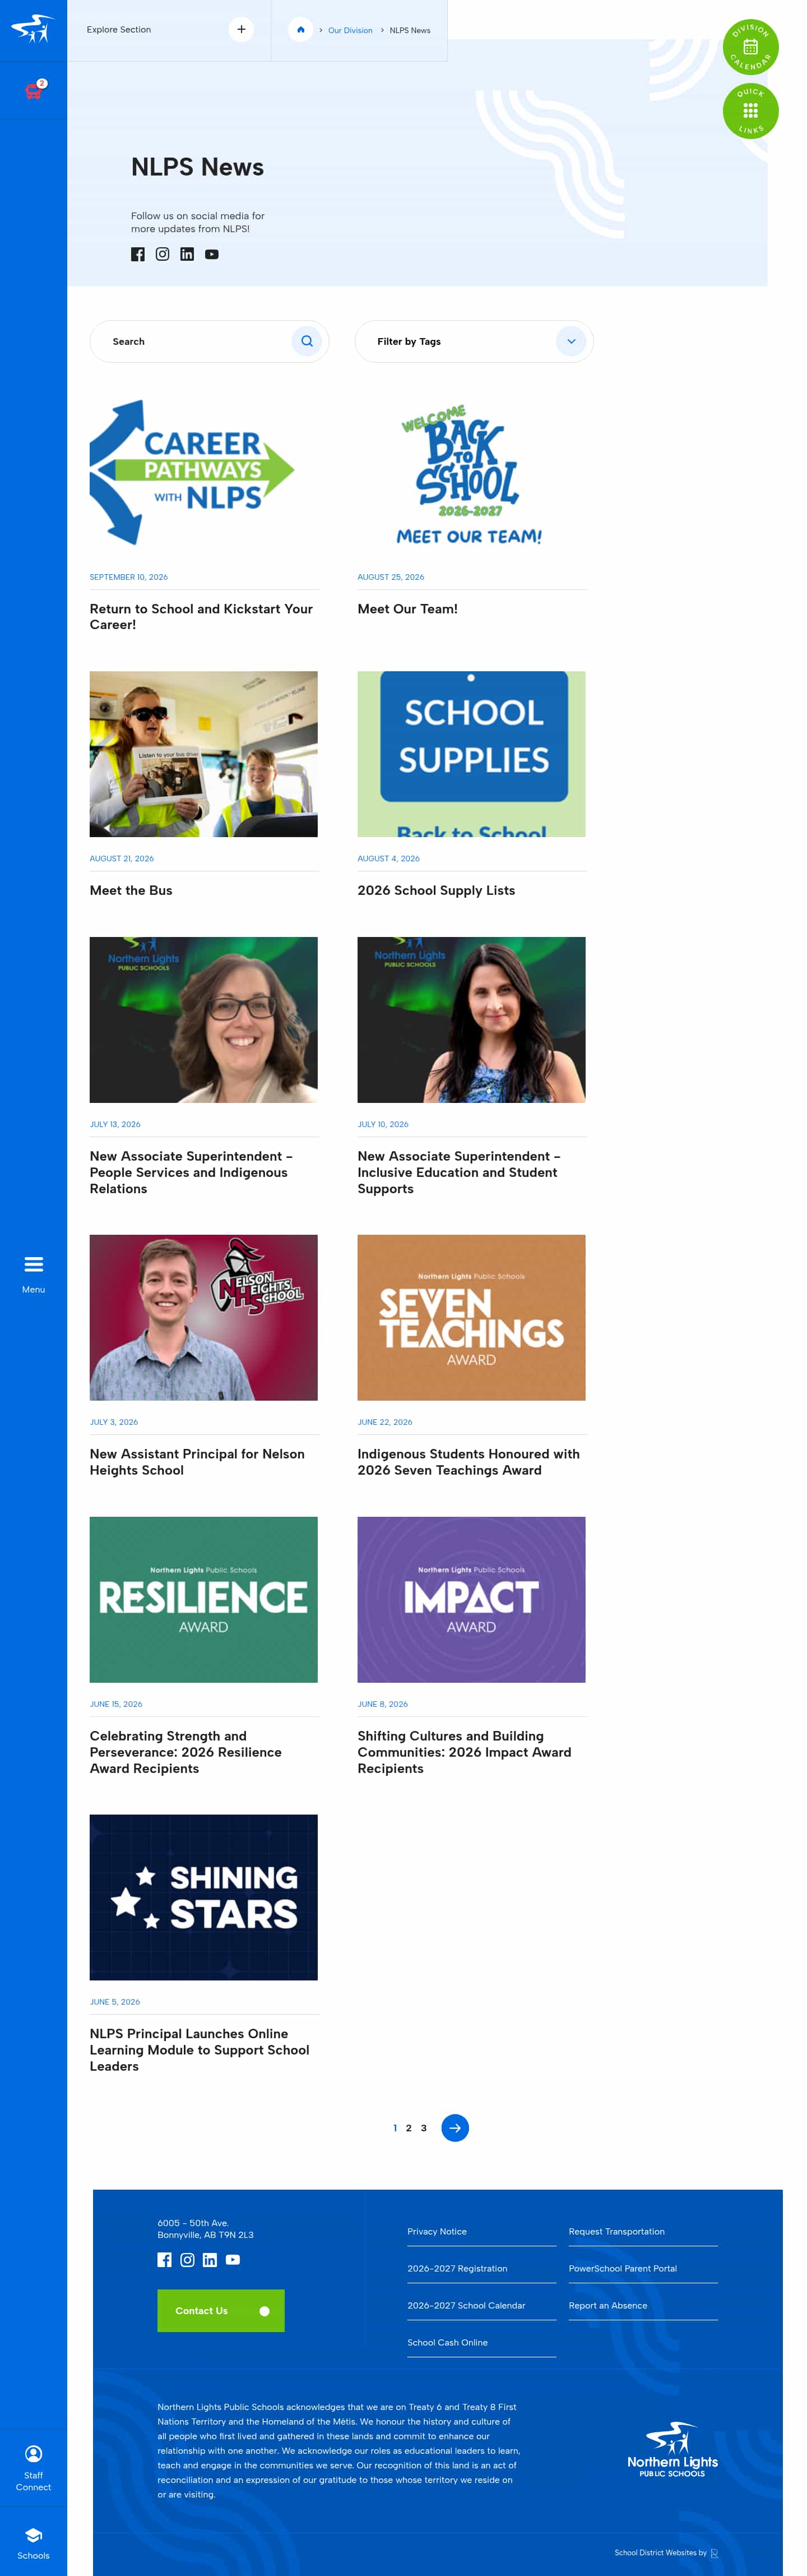
Task: Open the Shining Stars thumbnail
Action: click(x=204, y=1897)
